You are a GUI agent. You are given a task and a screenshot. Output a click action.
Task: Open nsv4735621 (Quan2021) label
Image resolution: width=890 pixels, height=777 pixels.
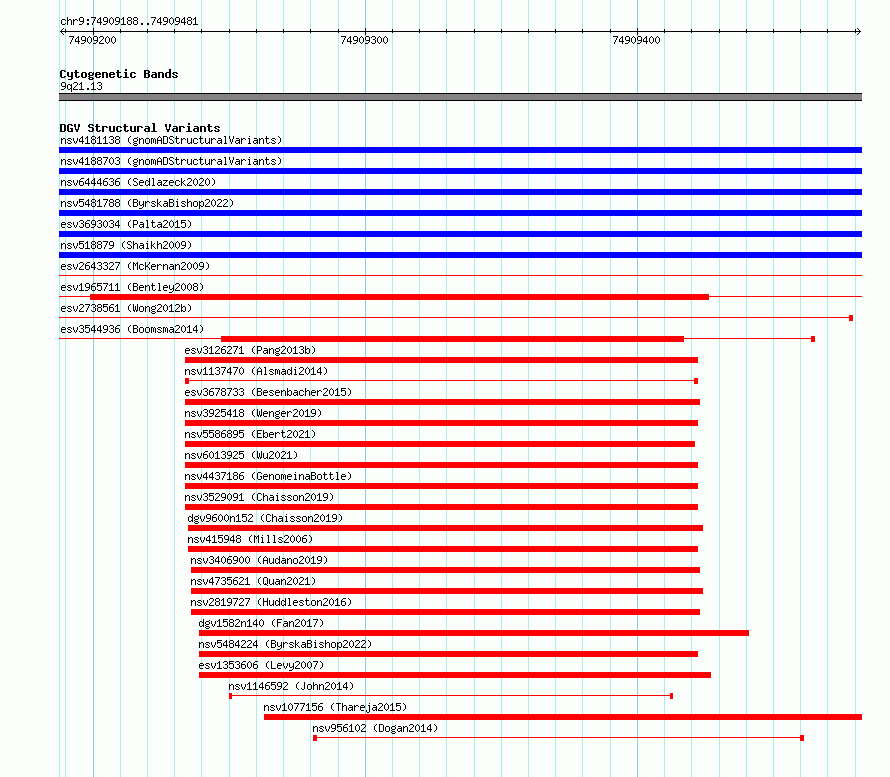pos(253,581)
